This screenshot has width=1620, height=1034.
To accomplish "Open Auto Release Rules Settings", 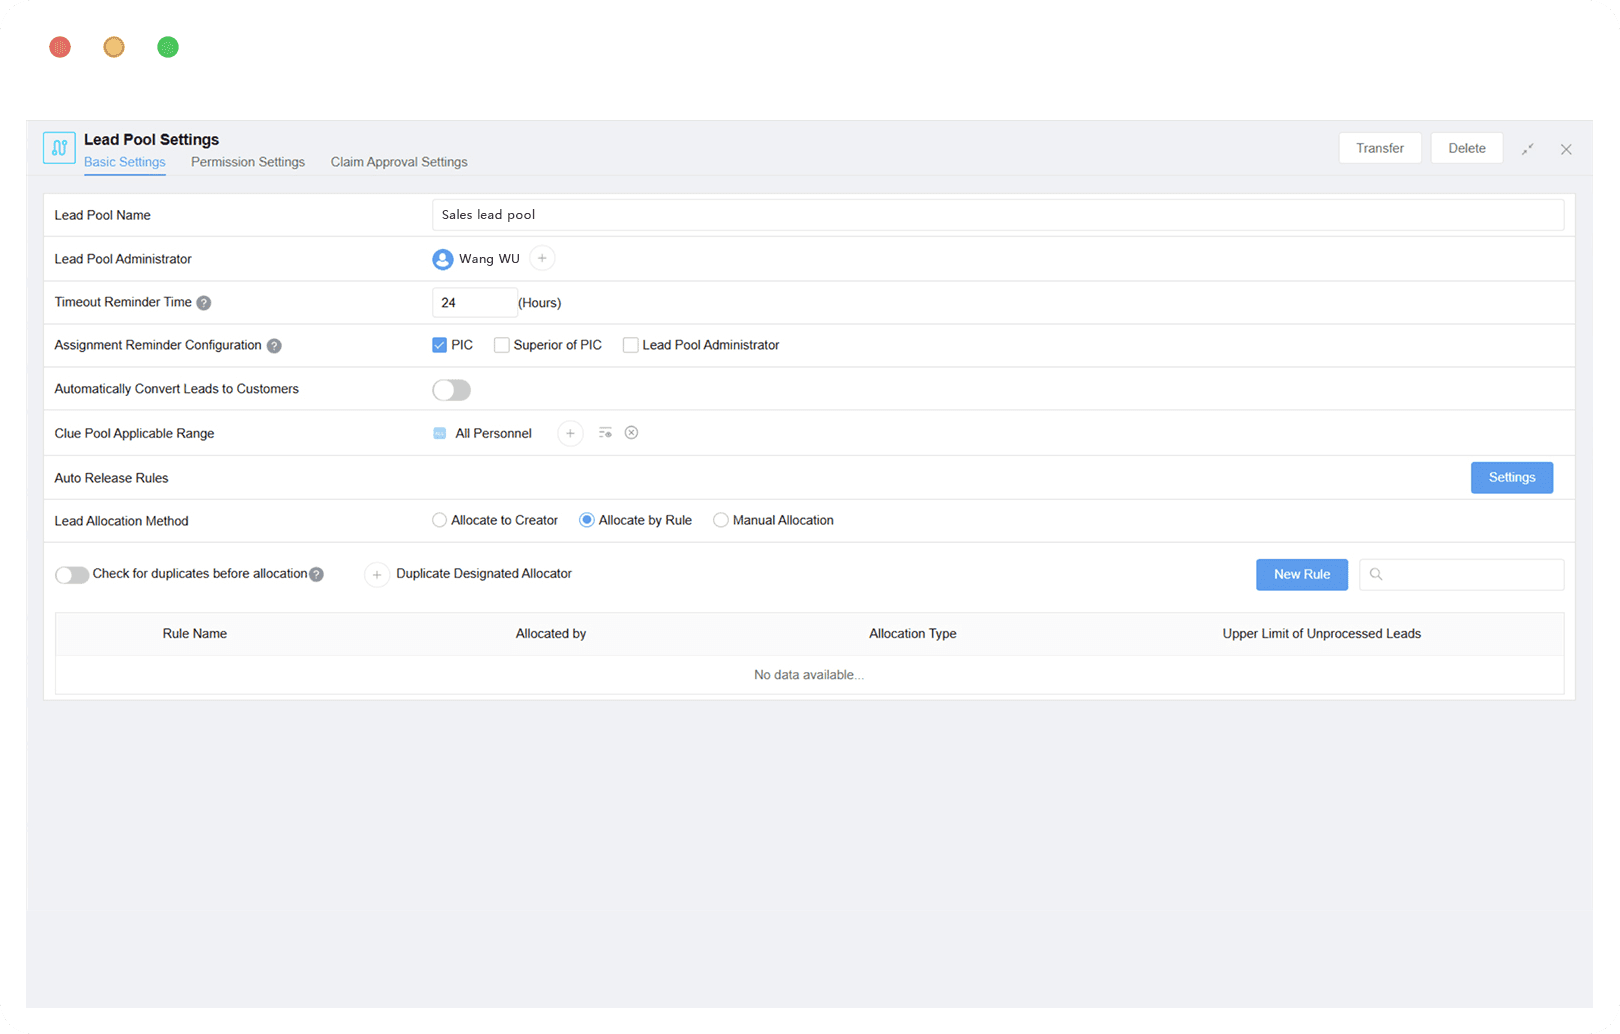I will click(1512, 478).
